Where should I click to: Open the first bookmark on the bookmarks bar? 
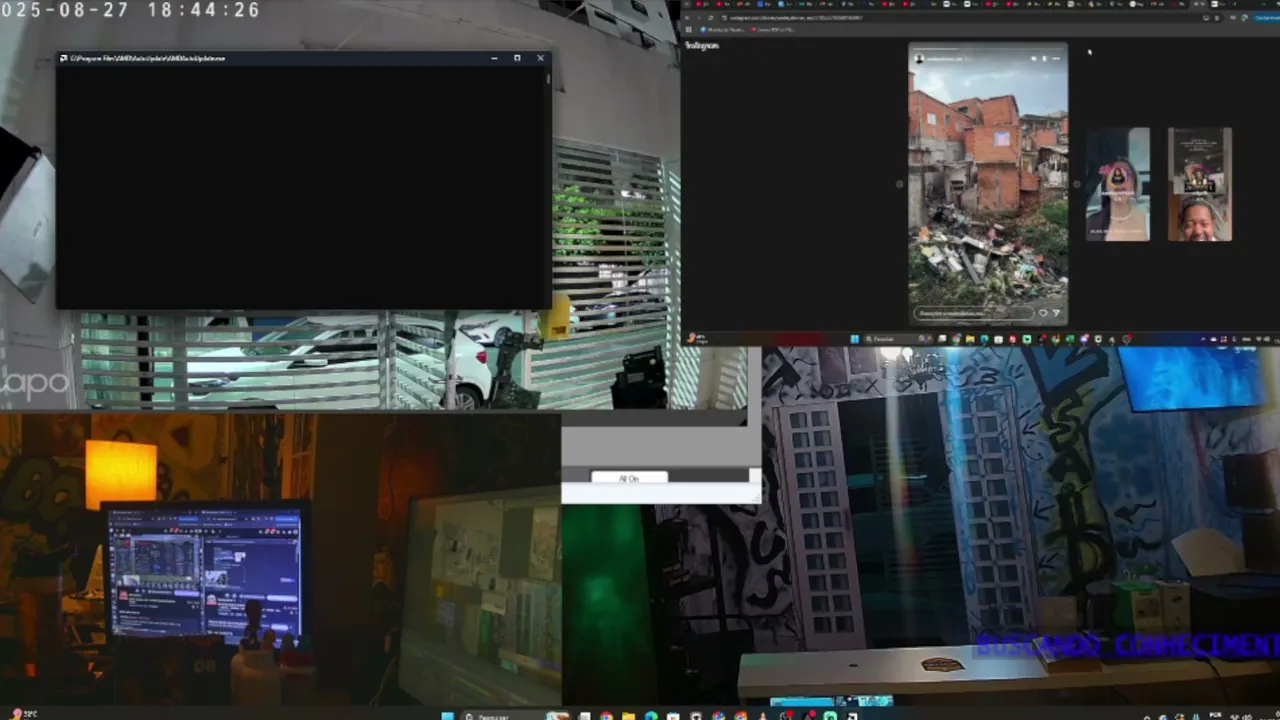[x=722, y=29]
